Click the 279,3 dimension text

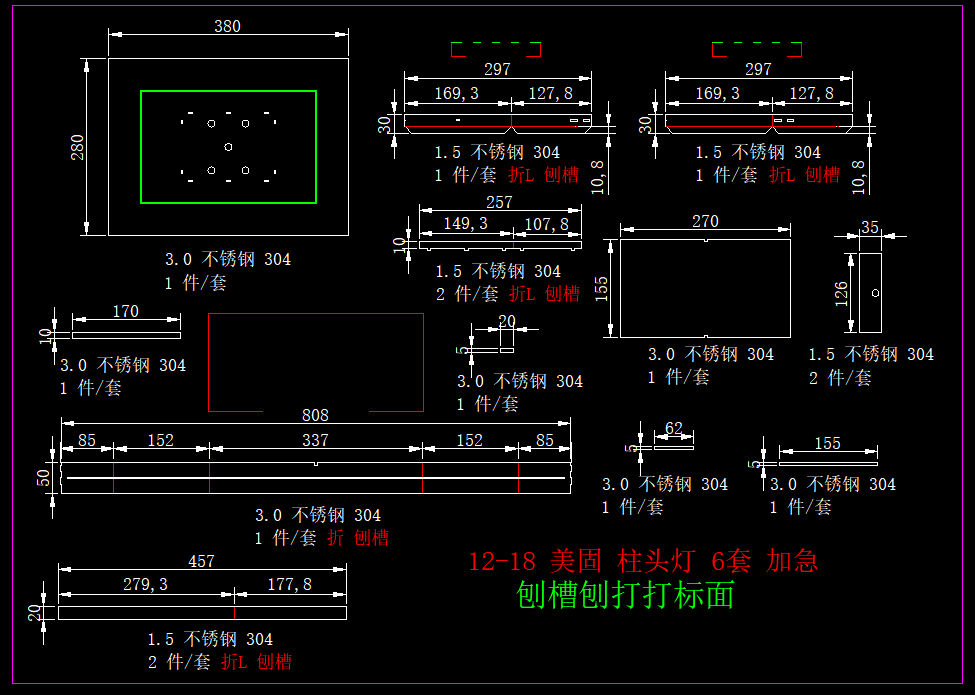[x=145, y=584]
